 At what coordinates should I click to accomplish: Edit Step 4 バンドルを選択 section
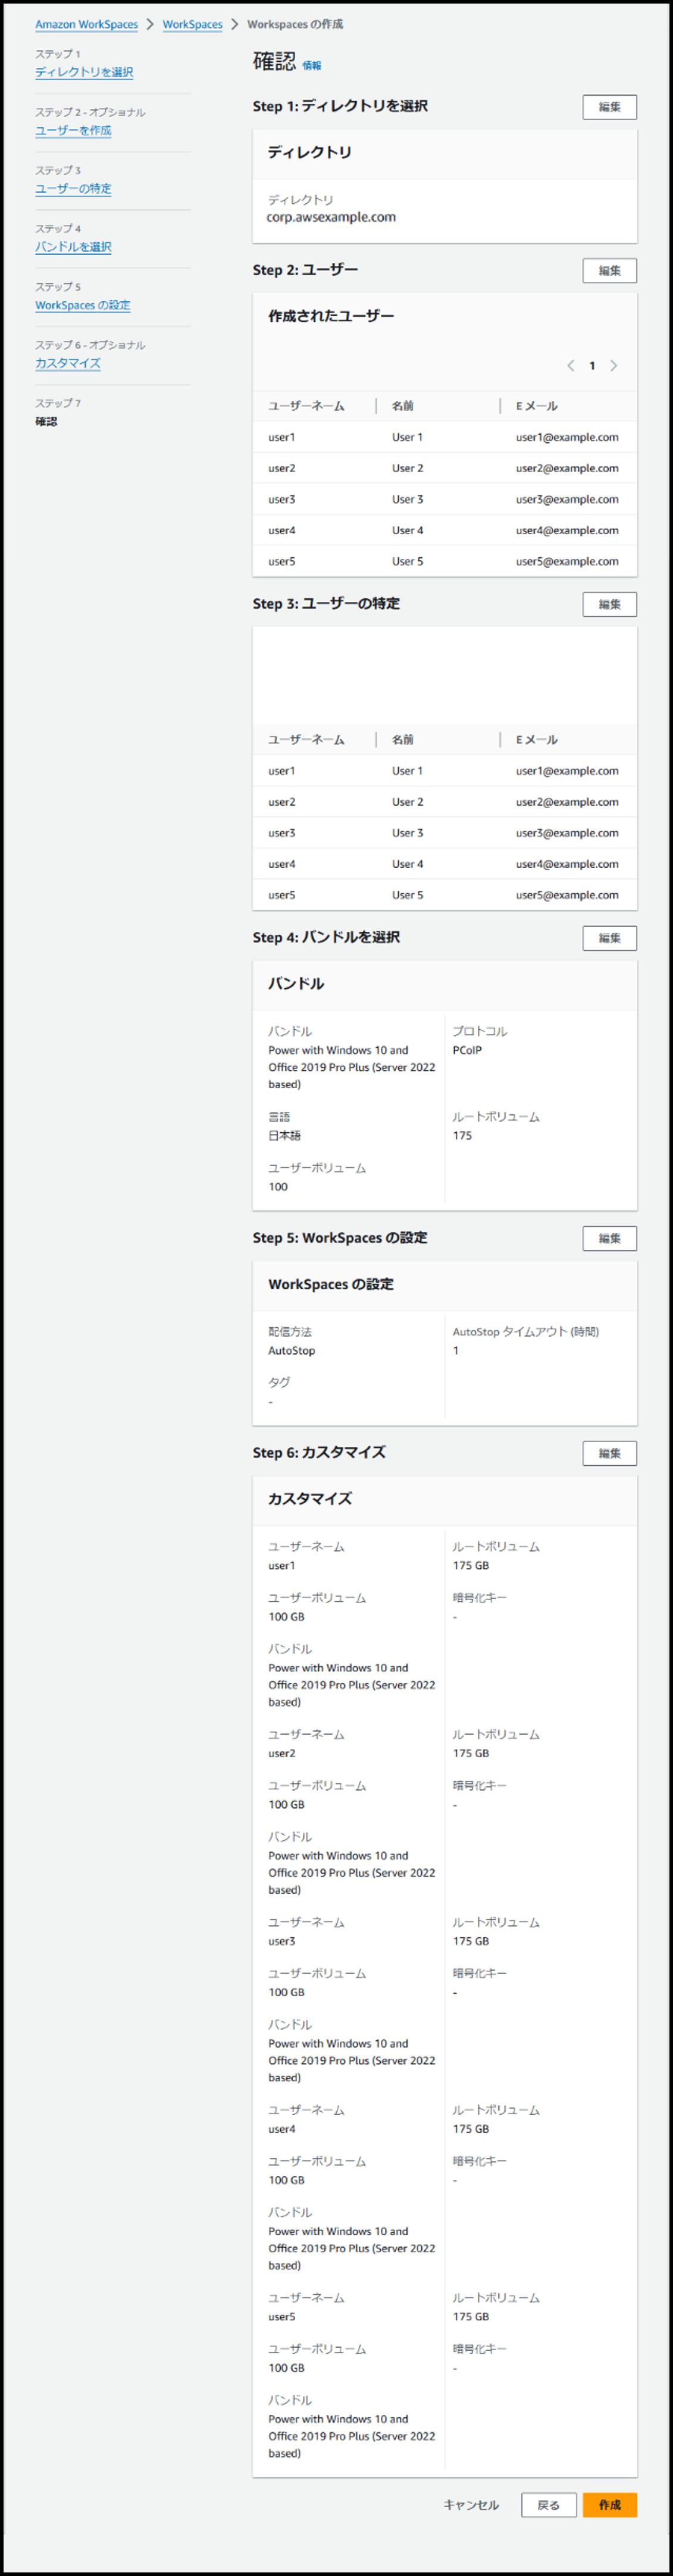(610, 938)
